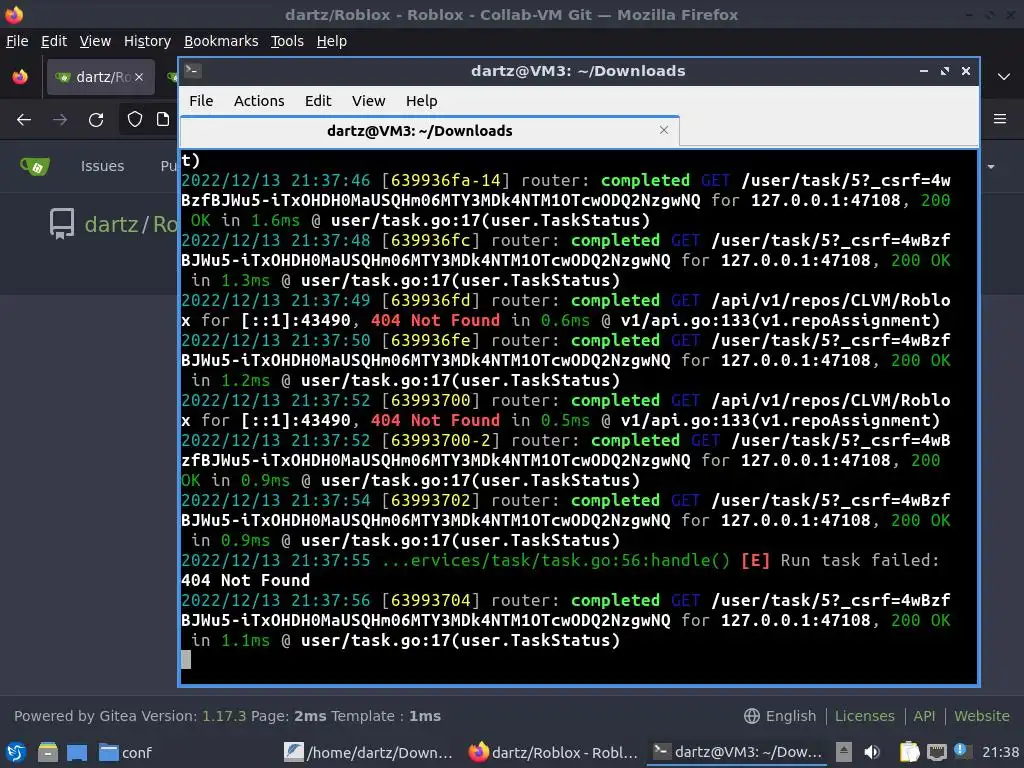Open the Licenses footer link
This screenshot has height=768, width=1024.
pyautogui.click(x=865, y=716)
